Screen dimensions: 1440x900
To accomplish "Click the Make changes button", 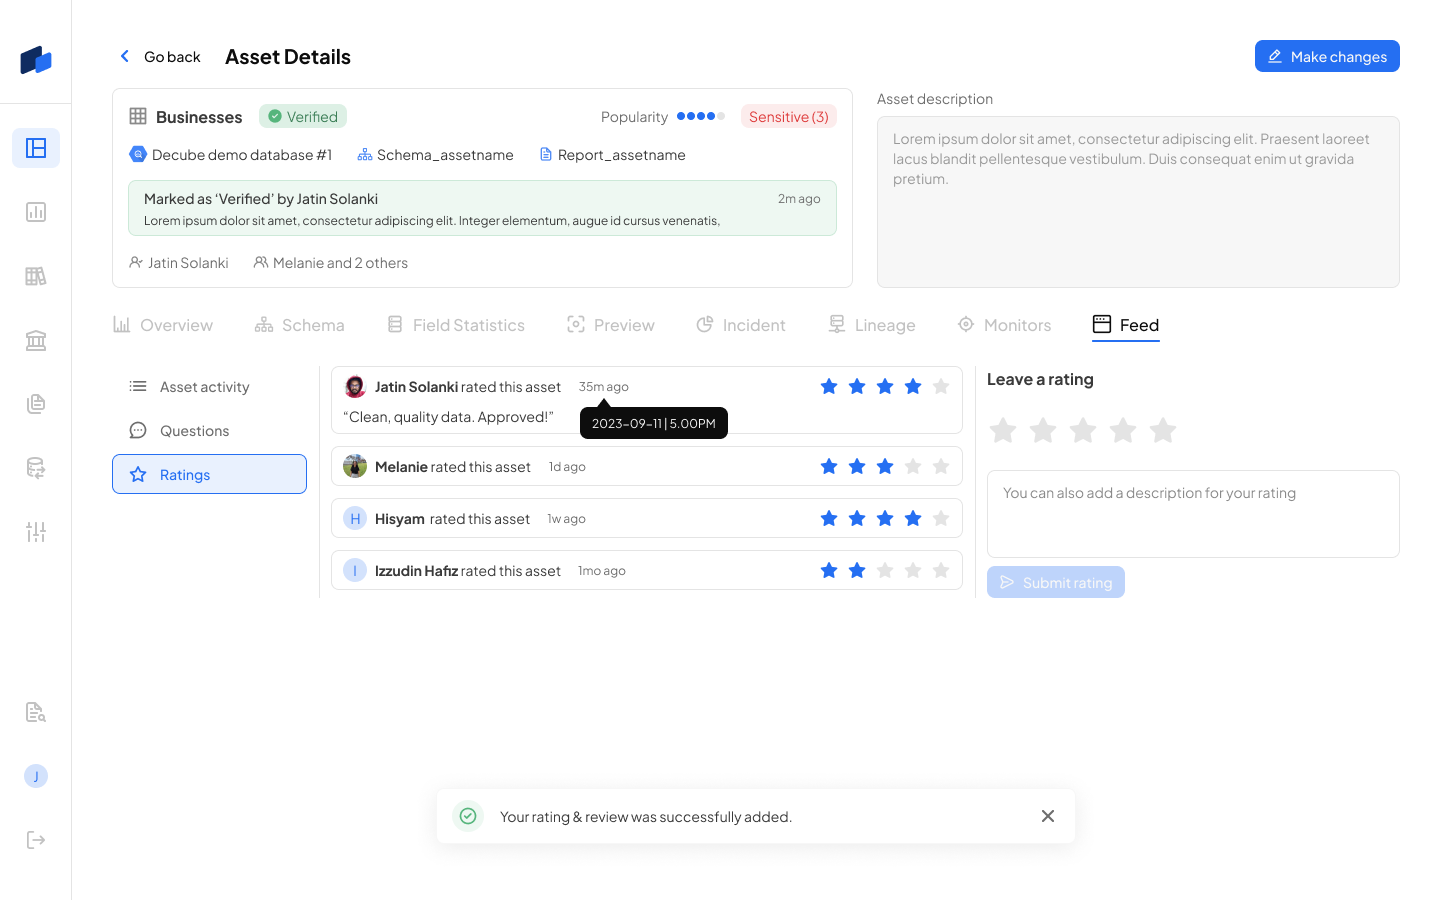I will click(1326, 57).
